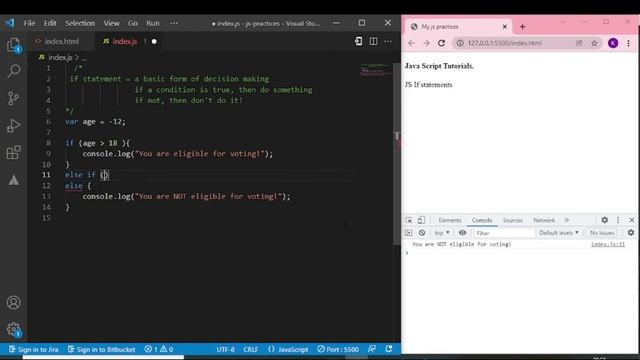640x360 pixels.
Task: Click UTF-8 encoding in status bar
Action: 225,349
